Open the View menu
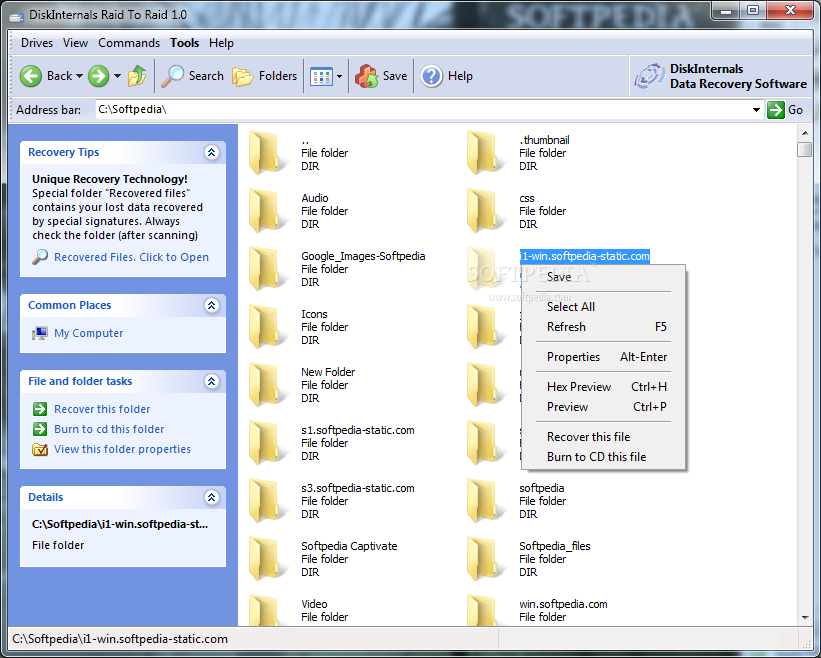The height and width of the screenshot is (658, 821). (x=75, y=43)
